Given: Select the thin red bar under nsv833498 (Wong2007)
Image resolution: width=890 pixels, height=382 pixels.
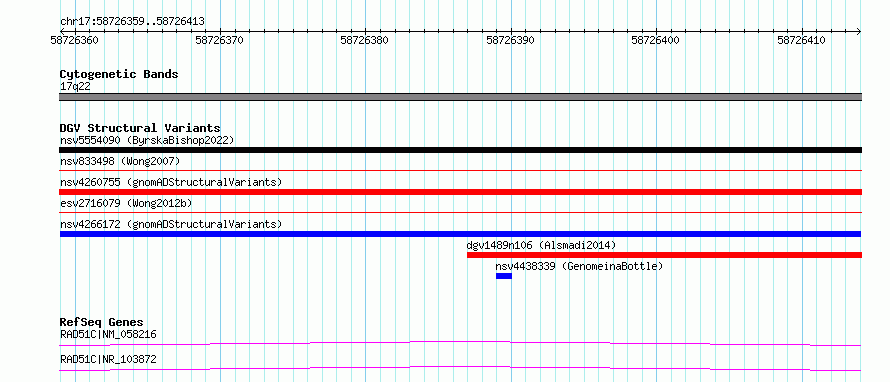Looking at the screenshot, I should click(x=460, y=170).
